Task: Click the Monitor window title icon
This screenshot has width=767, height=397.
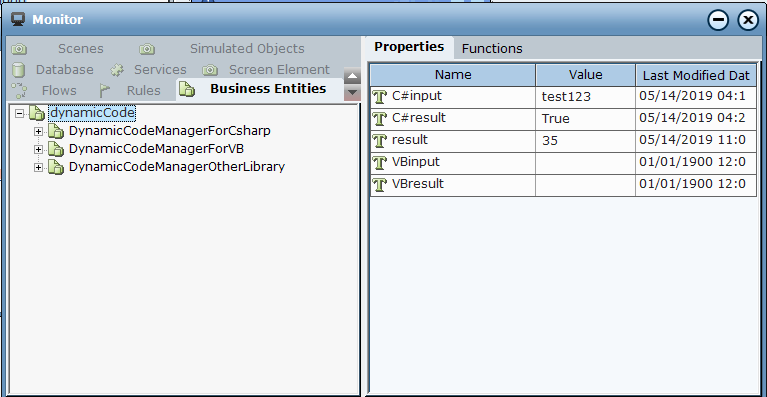Action: coord(19,20)
